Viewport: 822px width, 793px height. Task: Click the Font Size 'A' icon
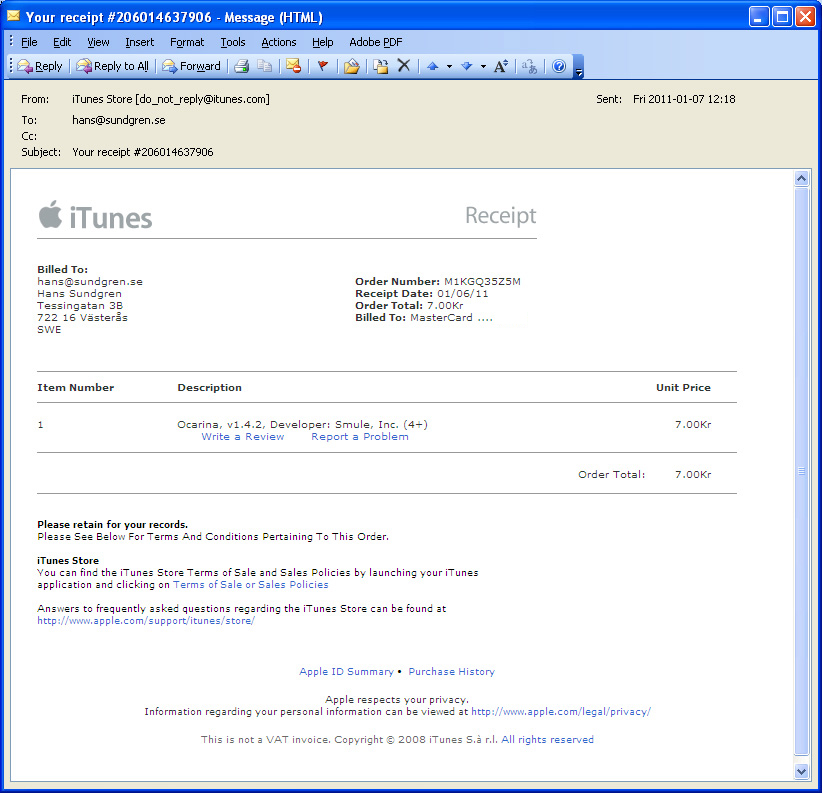click(501, 66)
